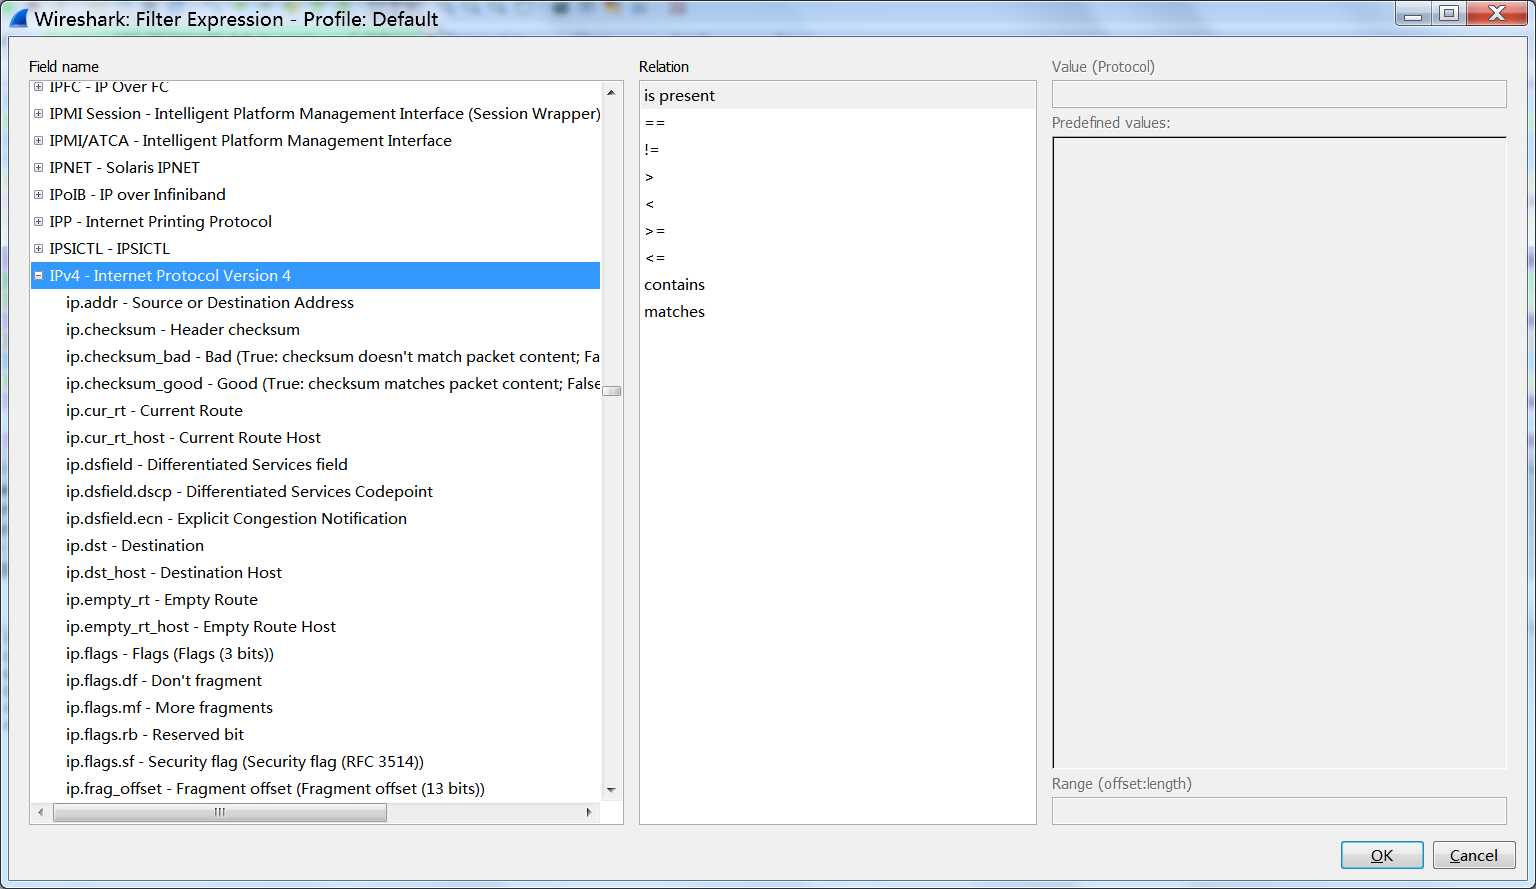Select ip.checksum_good field
This screenshot has height=889, width=1536.
333,384
